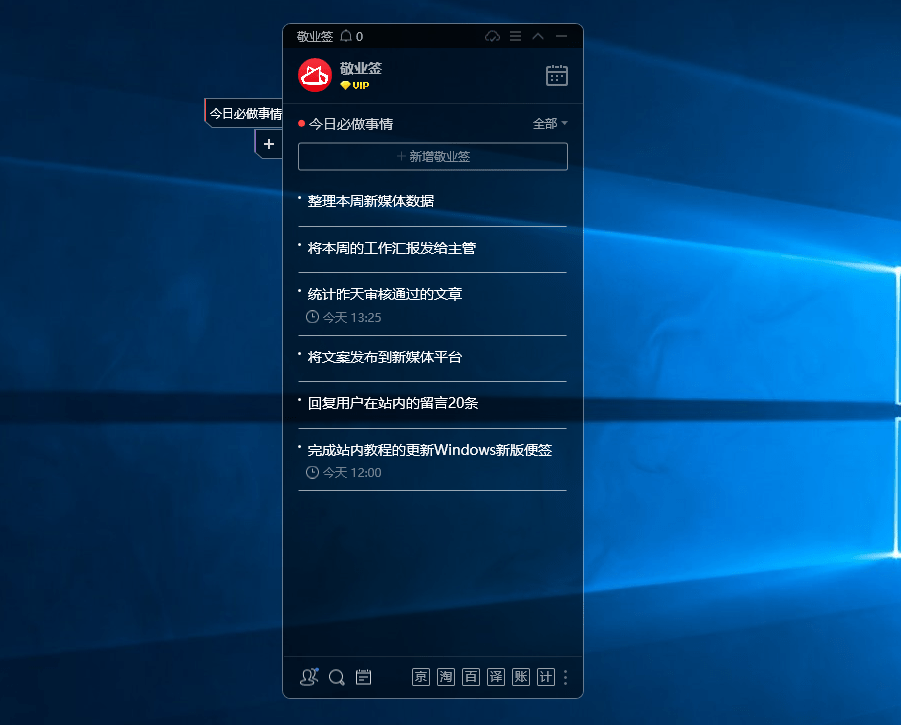Image resolution: width=901 pixels, height=725 pixels.
Task: Open note 将本周的工作汇报发给主管
Action: point(391,248)
